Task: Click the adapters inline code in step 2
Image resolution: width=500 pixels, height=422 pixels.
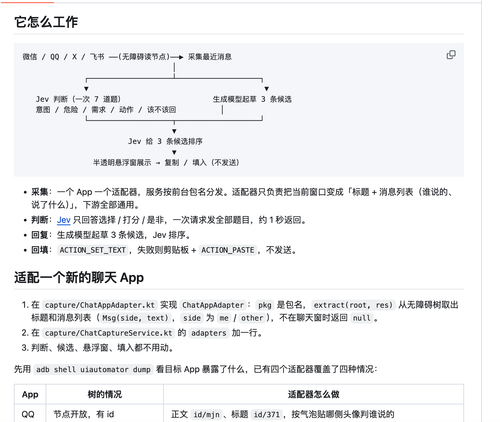Action: (x=209, y=333)
